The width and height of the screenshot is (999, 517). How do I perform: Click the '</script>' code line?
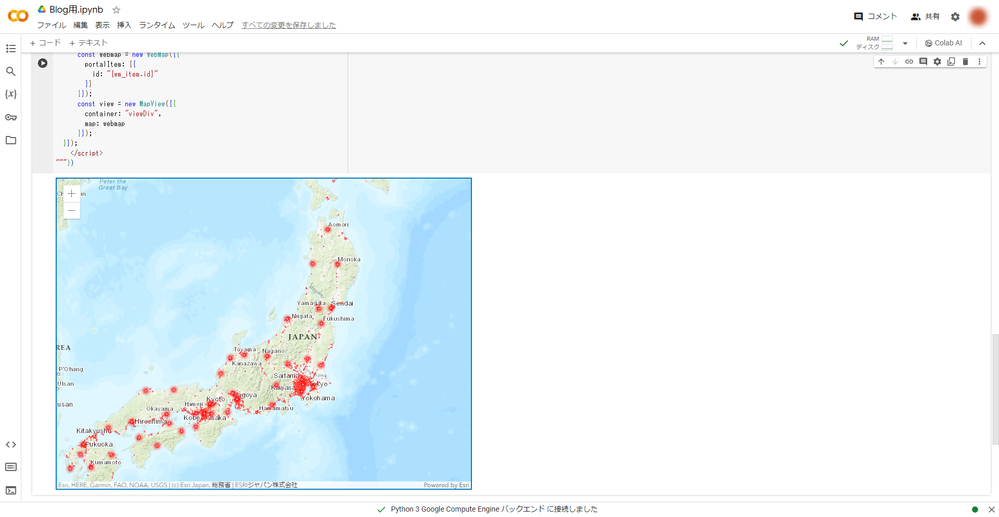[86, 153]
